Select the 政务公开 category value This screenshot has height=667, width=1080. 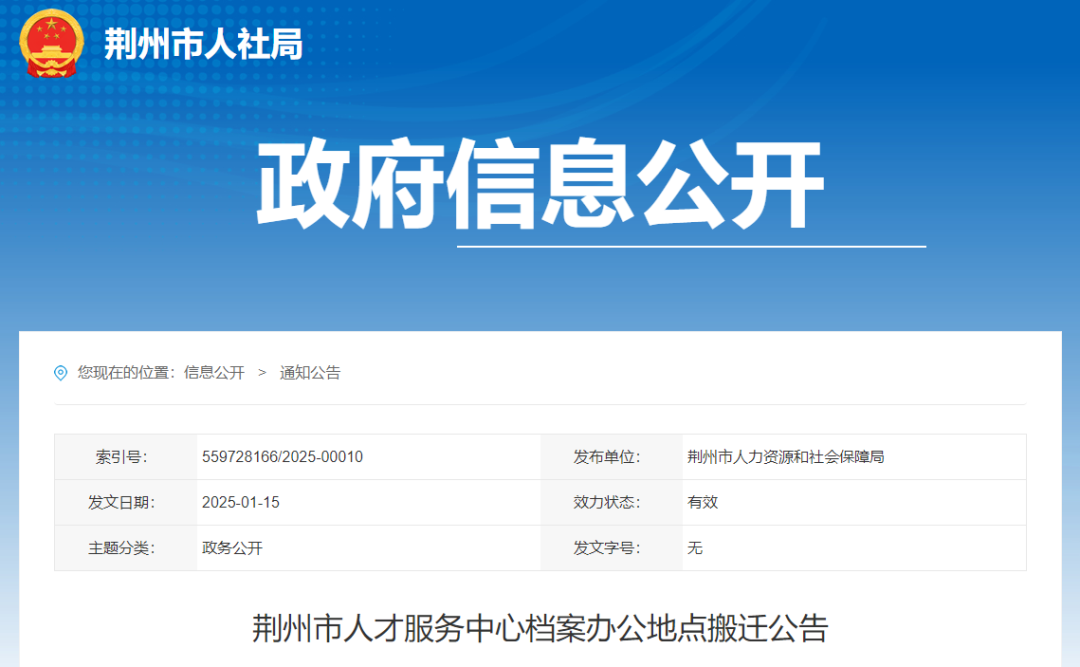click(x=230, y=548)
